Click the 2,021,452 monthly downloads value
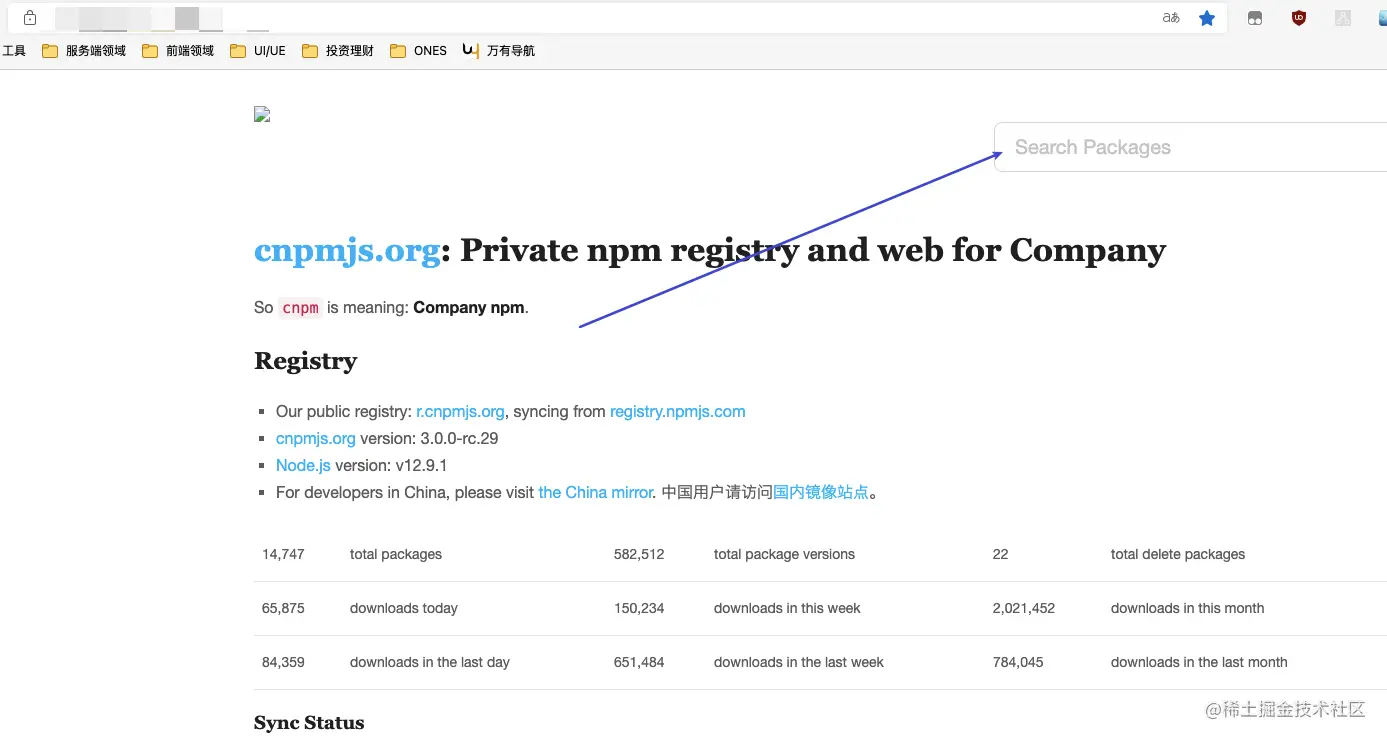 [x=1024, y=608]
